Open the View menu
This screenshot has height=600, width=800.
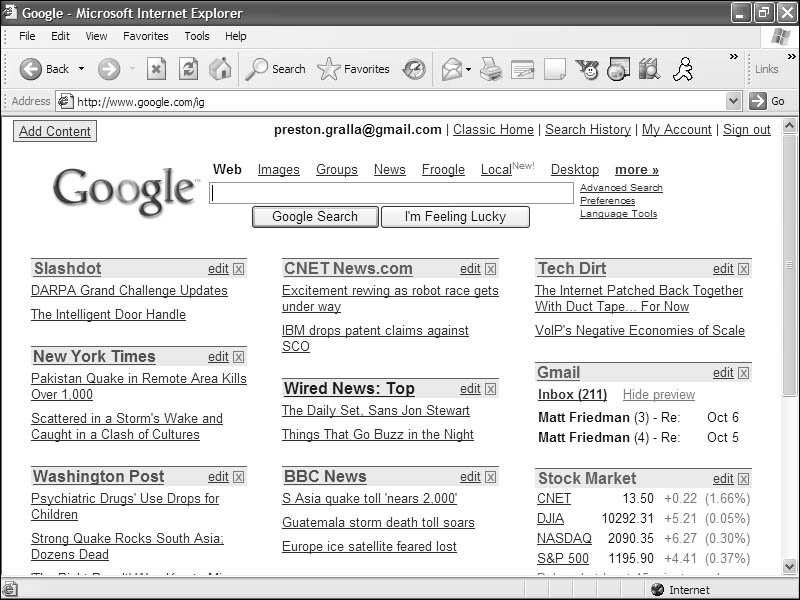click(x=96, y=36)
